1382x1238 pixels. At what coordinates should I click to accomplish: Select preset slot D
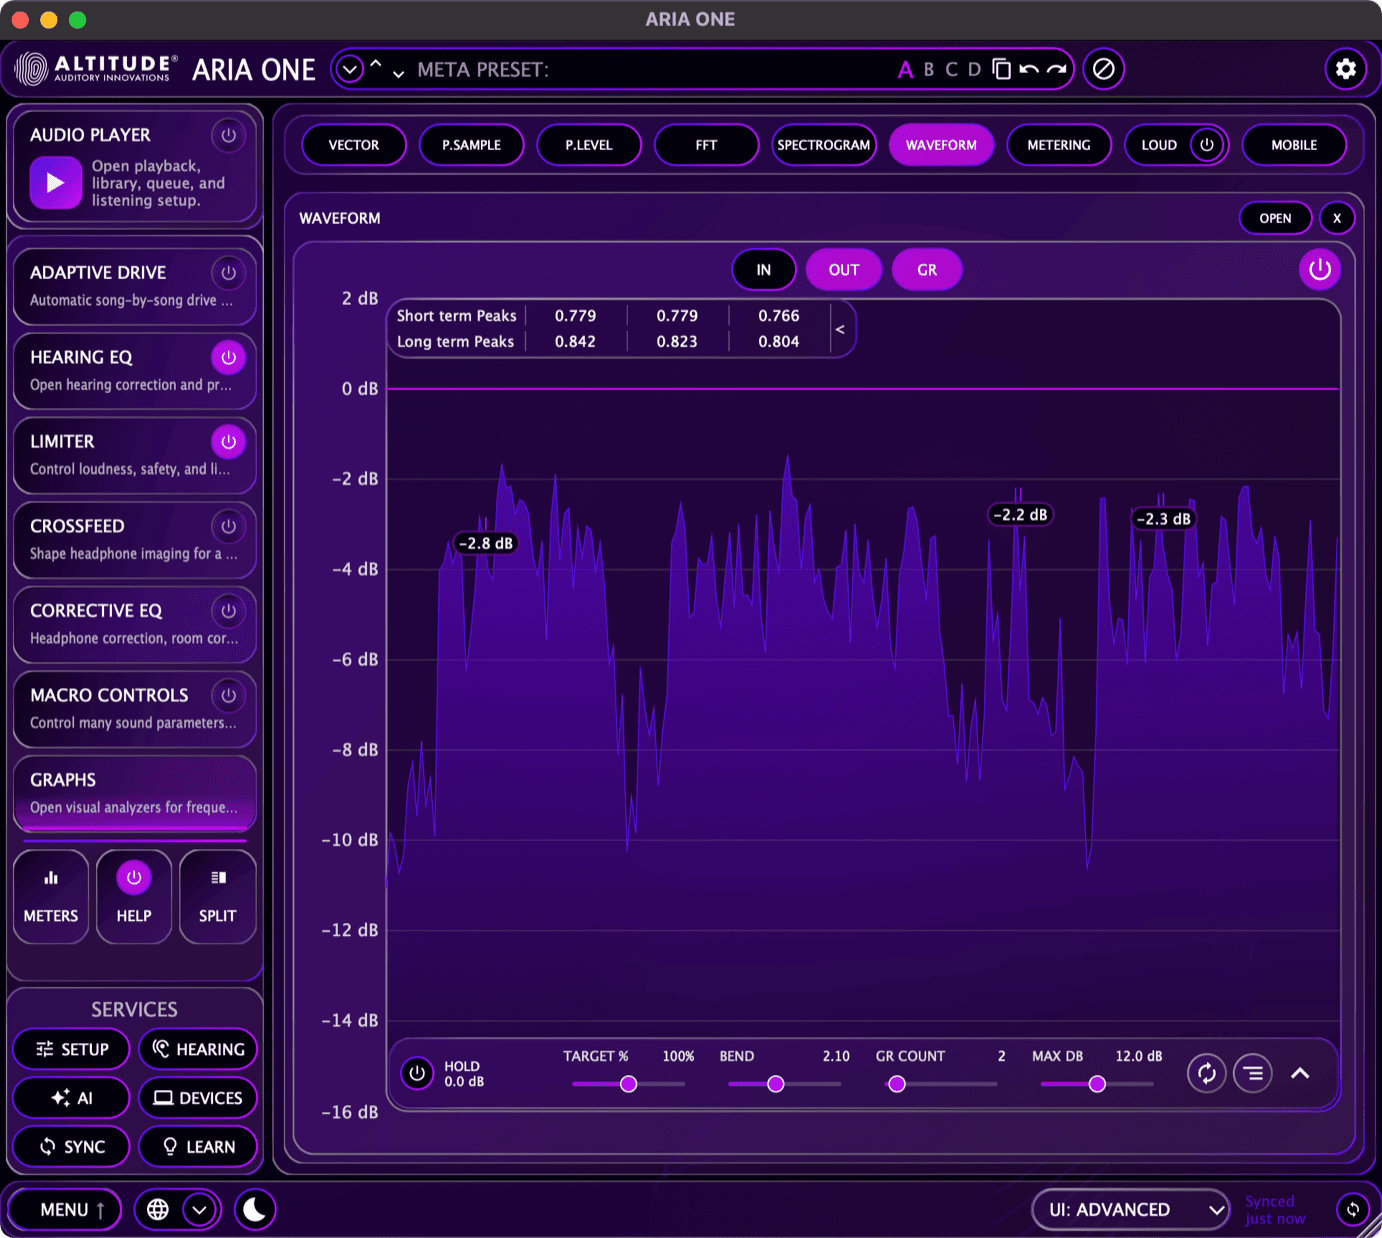click(x=974, y=69)
